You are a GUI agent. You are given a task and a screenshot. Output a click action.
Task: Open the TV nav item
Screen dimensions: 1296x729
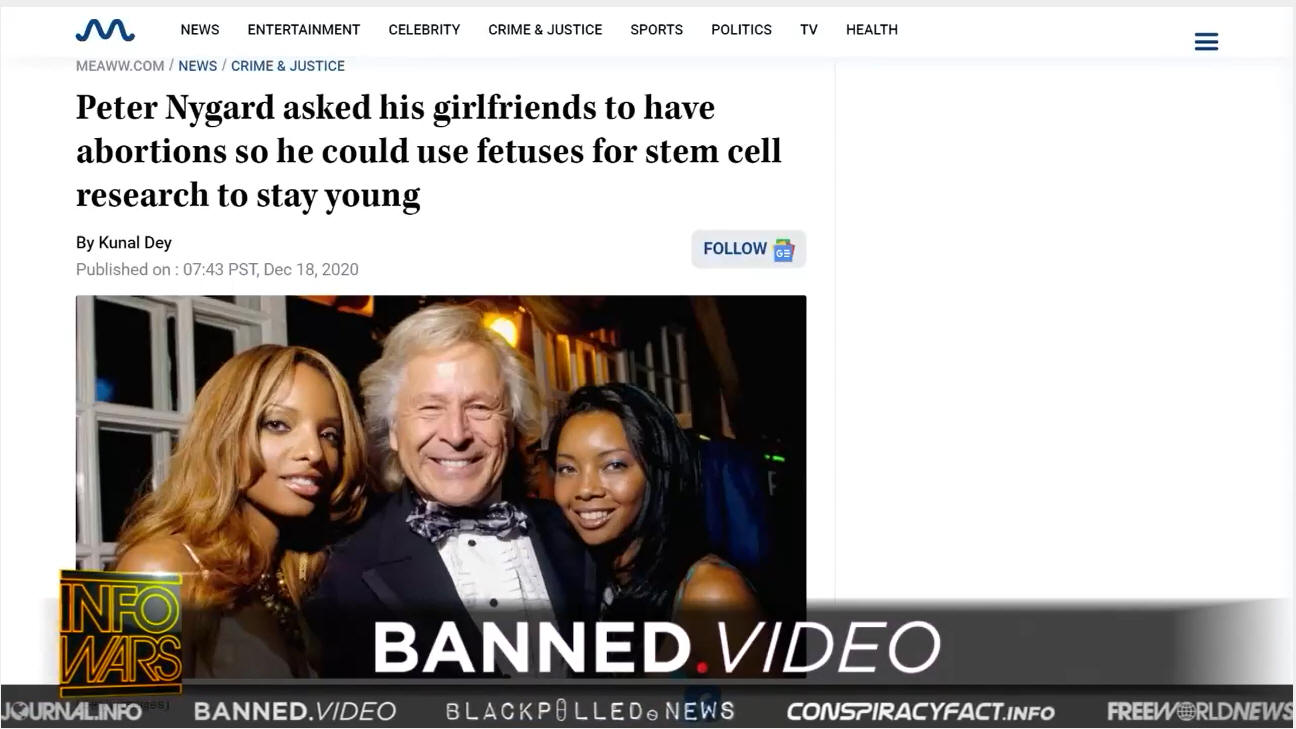pyautogui.click(x=809, y=30)
